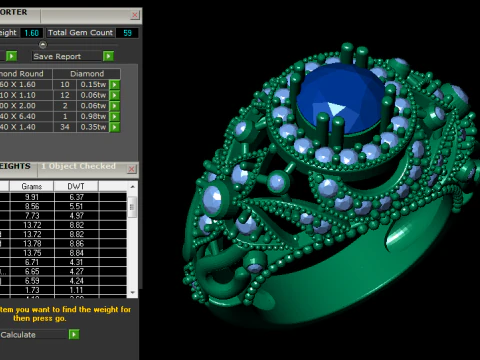Select the 9.91 grams row
480x360 pixels.
(63, 197)
